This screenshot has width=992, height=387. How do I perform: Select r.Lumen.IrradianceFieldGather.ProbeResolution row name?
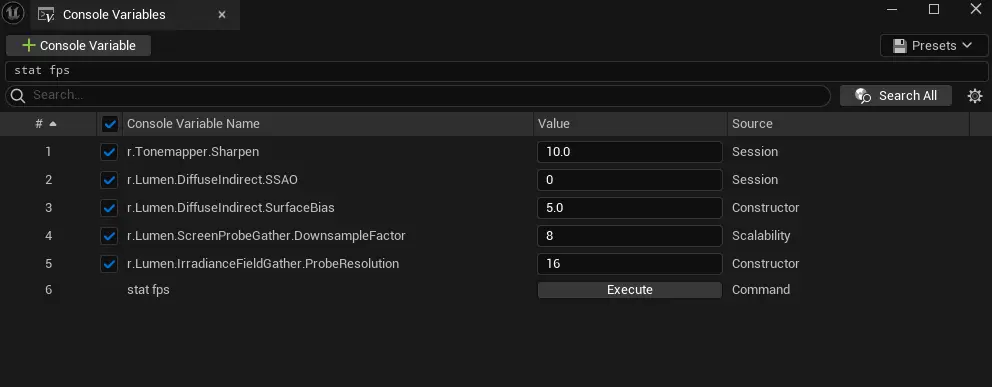pyautogui.click(x=263, y=264)
